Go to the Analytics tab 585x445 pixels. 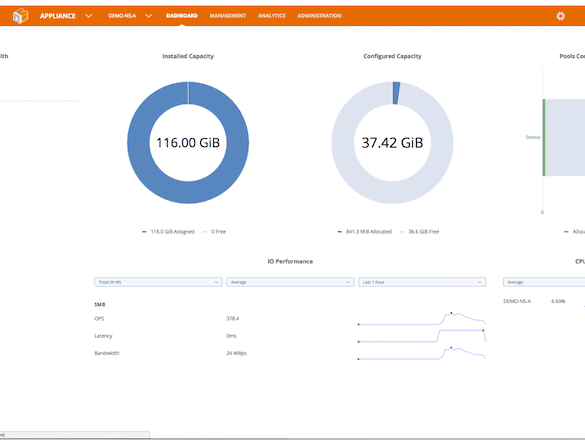coord(272,16)
